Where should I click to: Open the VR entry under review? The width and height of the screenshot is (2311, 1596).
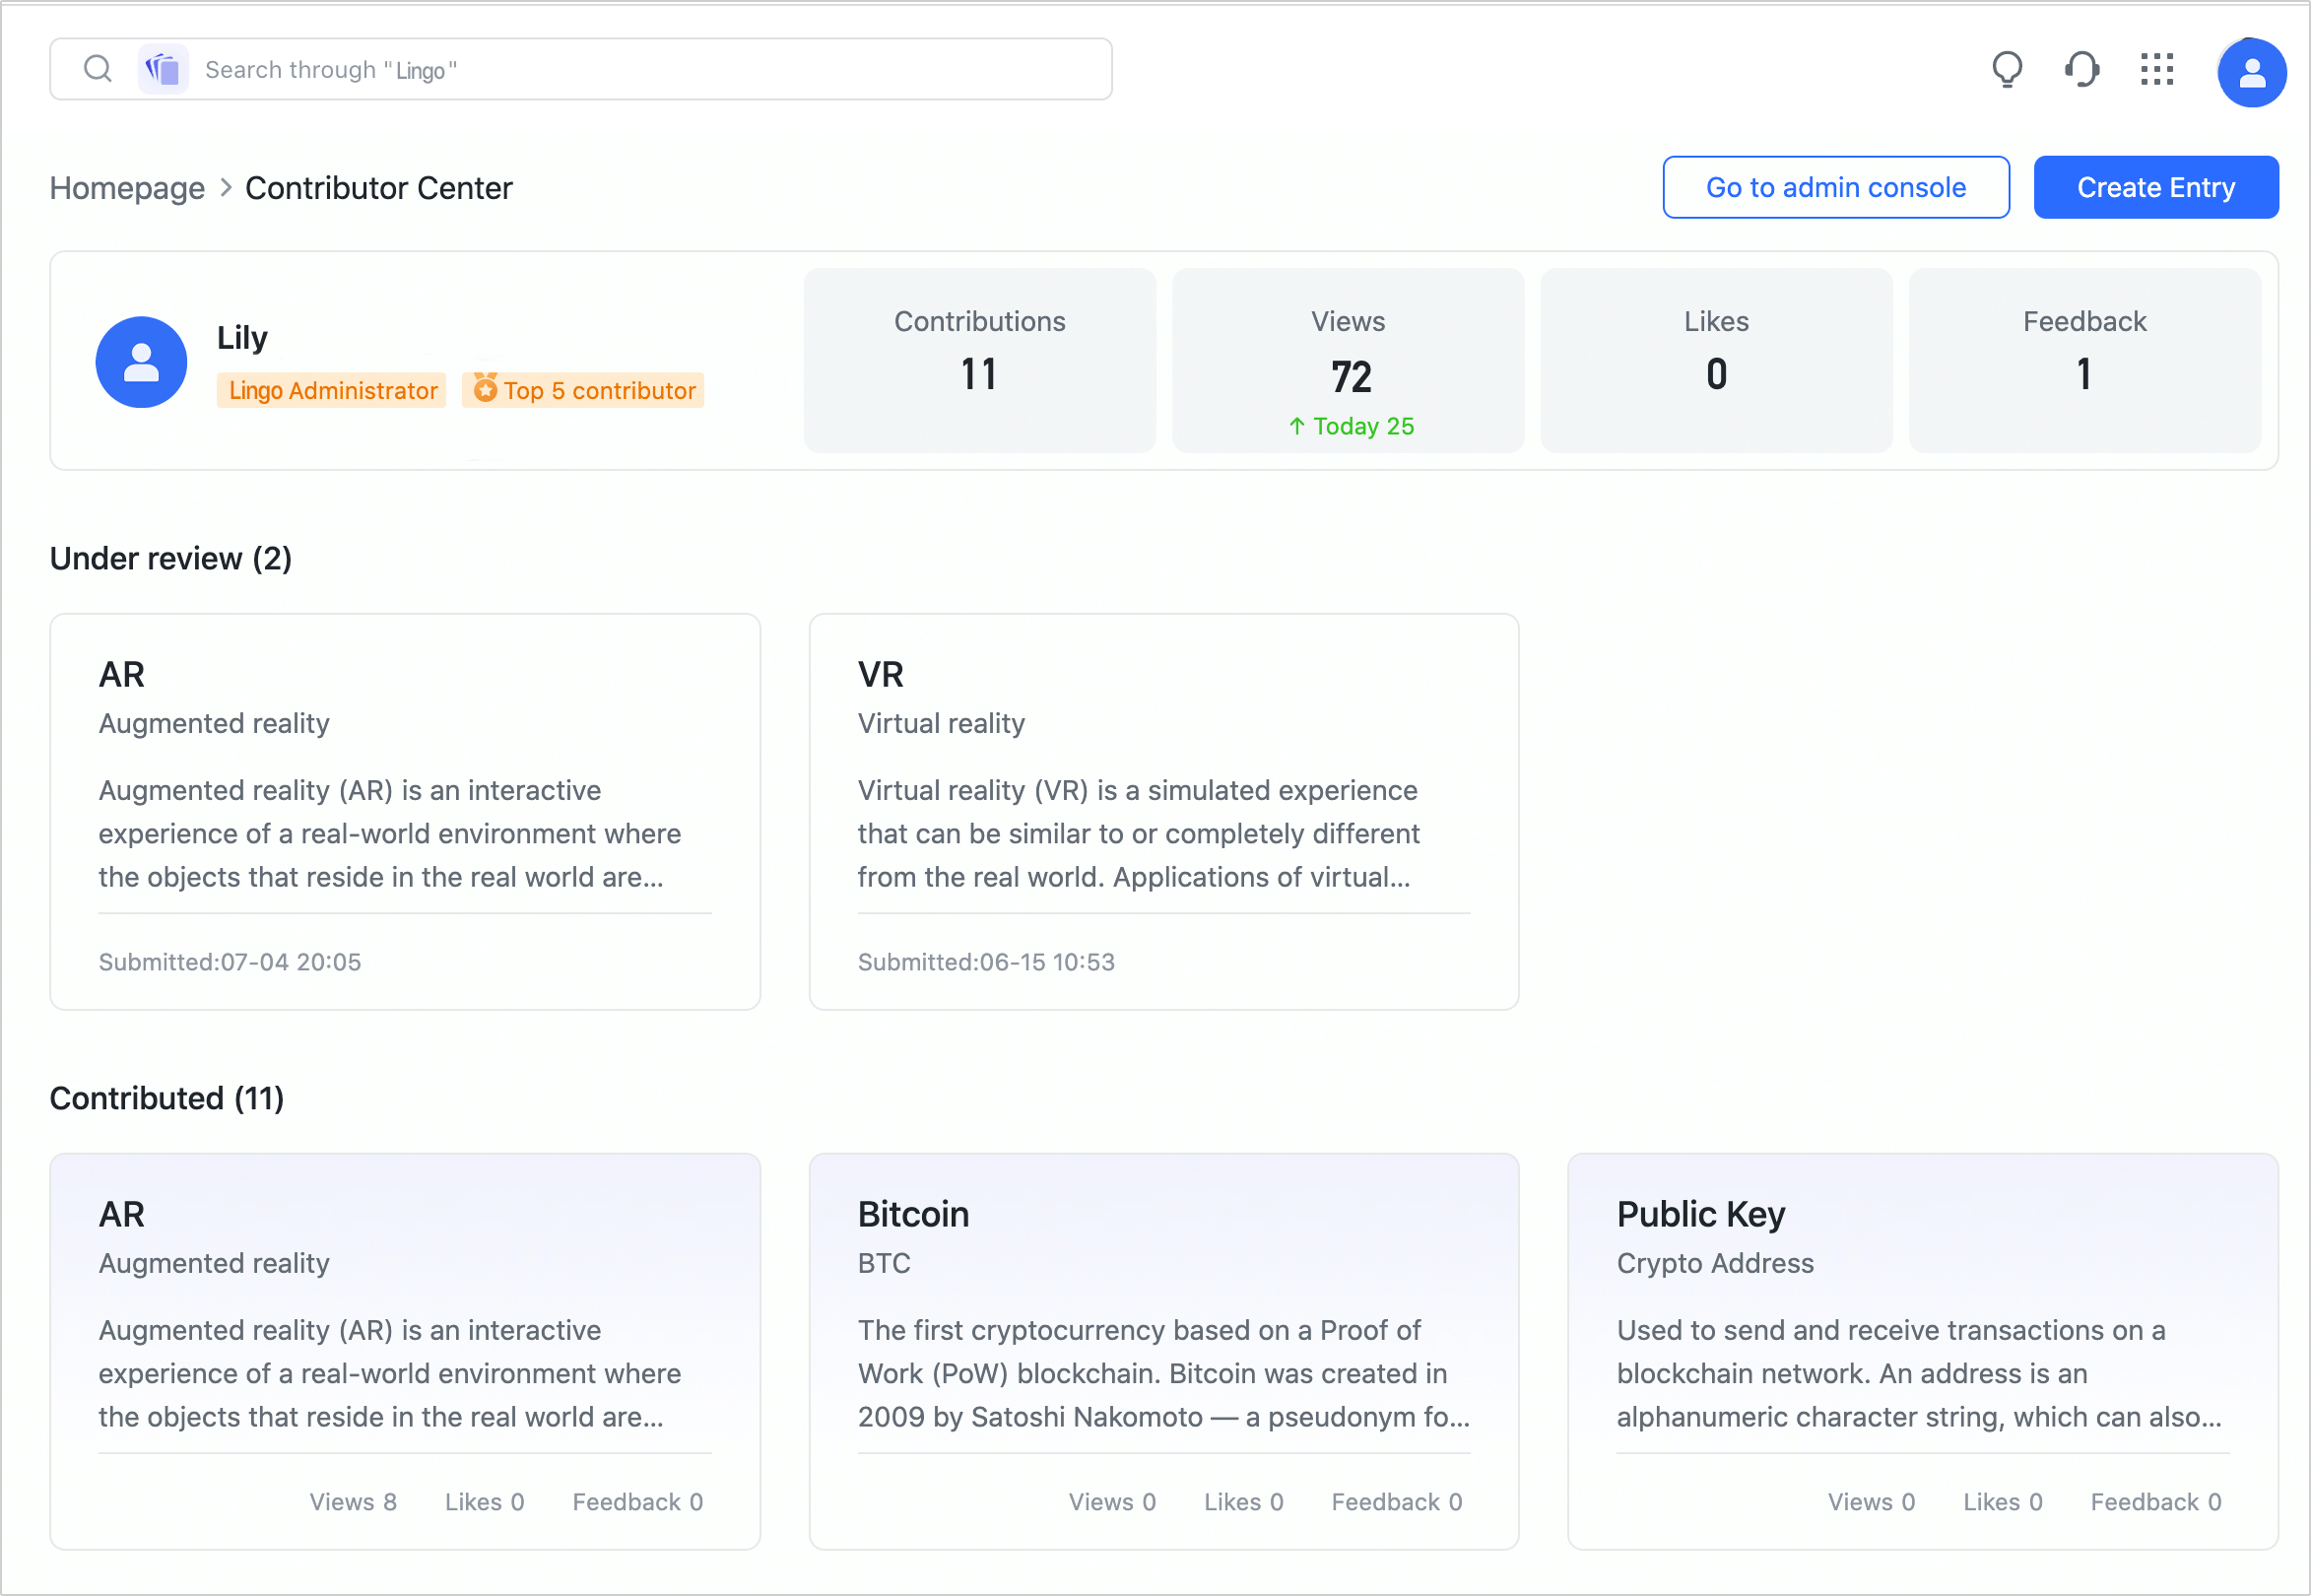point(1163,810)
